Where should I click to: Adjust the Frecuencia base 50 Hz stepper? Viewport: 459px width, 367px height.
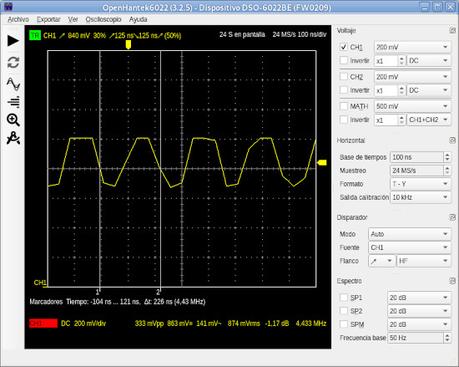point(447,338)
